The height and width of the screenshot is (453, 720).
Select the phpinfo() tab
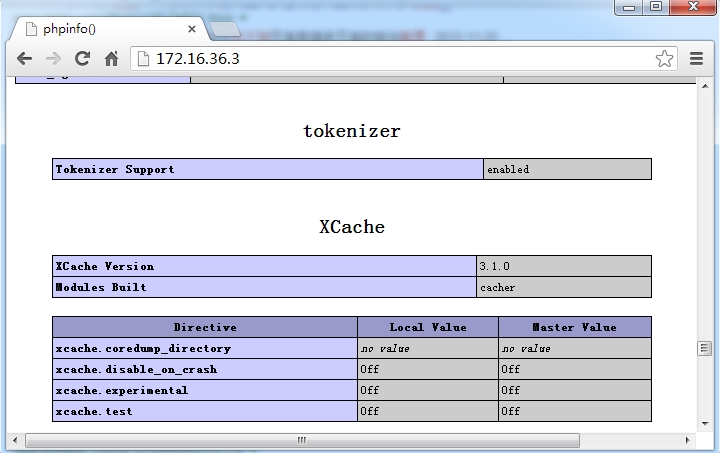coord(110,29)
